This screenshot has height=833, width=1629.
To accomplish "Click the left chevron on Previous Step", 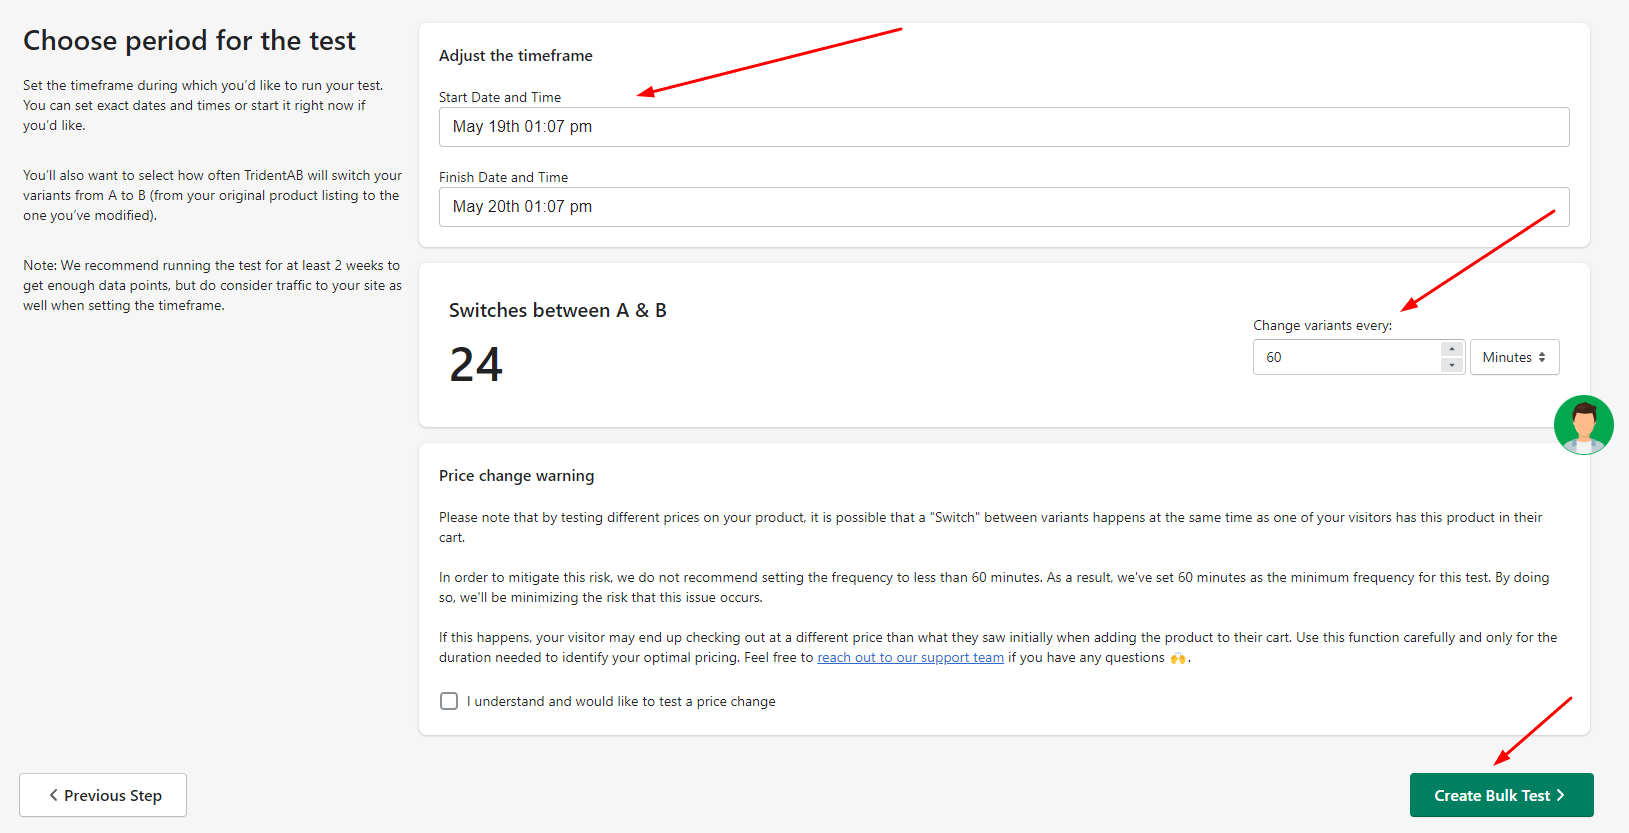I will pyautogui.click(x=54, y=795).
